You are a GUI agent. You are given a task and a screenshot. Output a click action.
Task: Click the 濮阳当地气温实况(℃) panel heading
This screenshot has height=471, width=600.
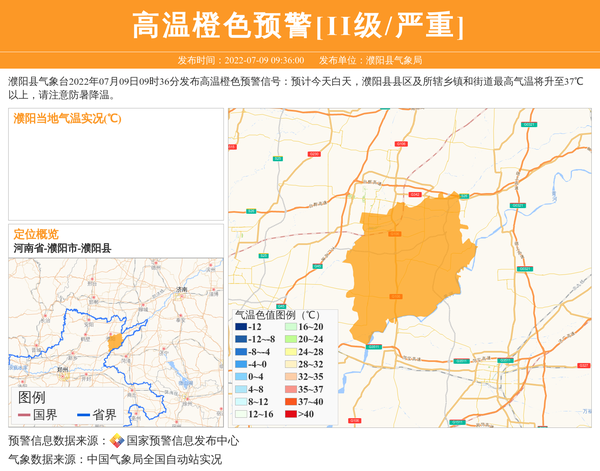click(x=67, y=119)
